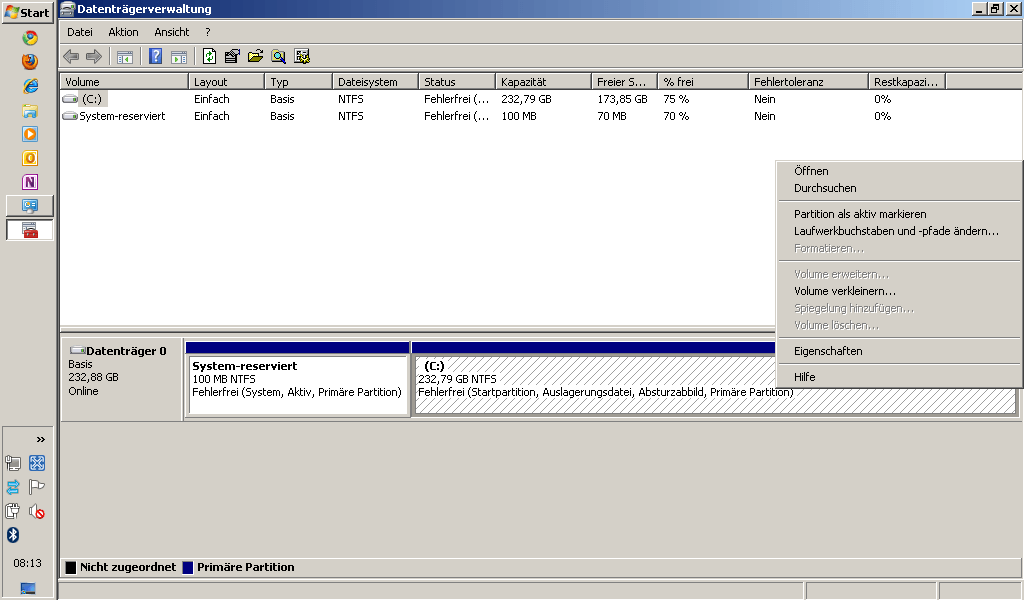Select 'Volume verkleinern...' in the context menu

point(845,291)
